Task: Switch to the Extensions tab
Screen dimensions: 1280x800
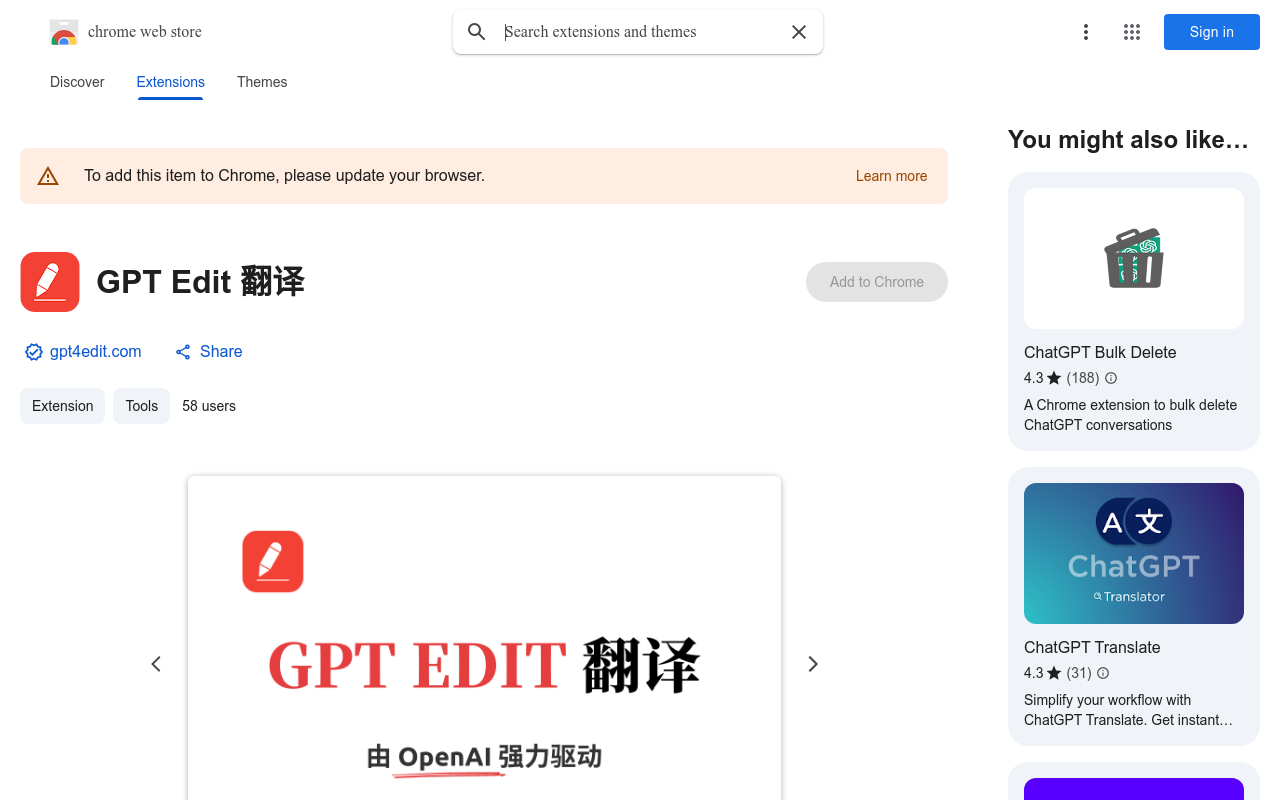Action: click(171, 82)
